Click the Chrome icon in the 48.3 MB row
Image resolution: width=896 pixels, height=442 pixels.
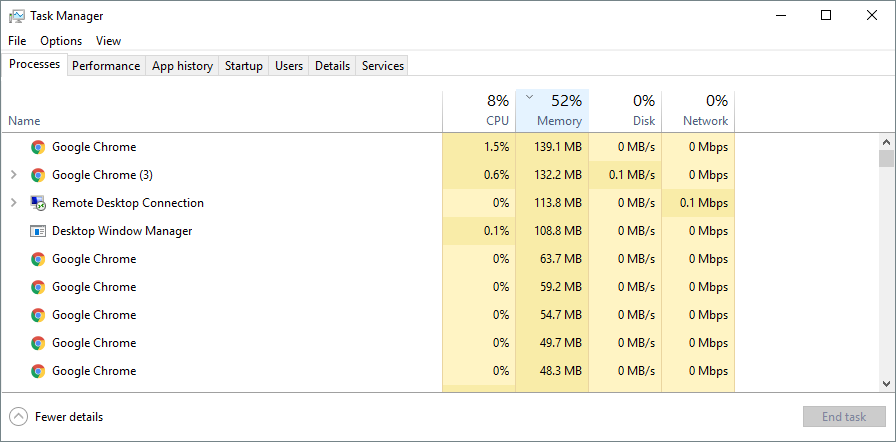38,371
